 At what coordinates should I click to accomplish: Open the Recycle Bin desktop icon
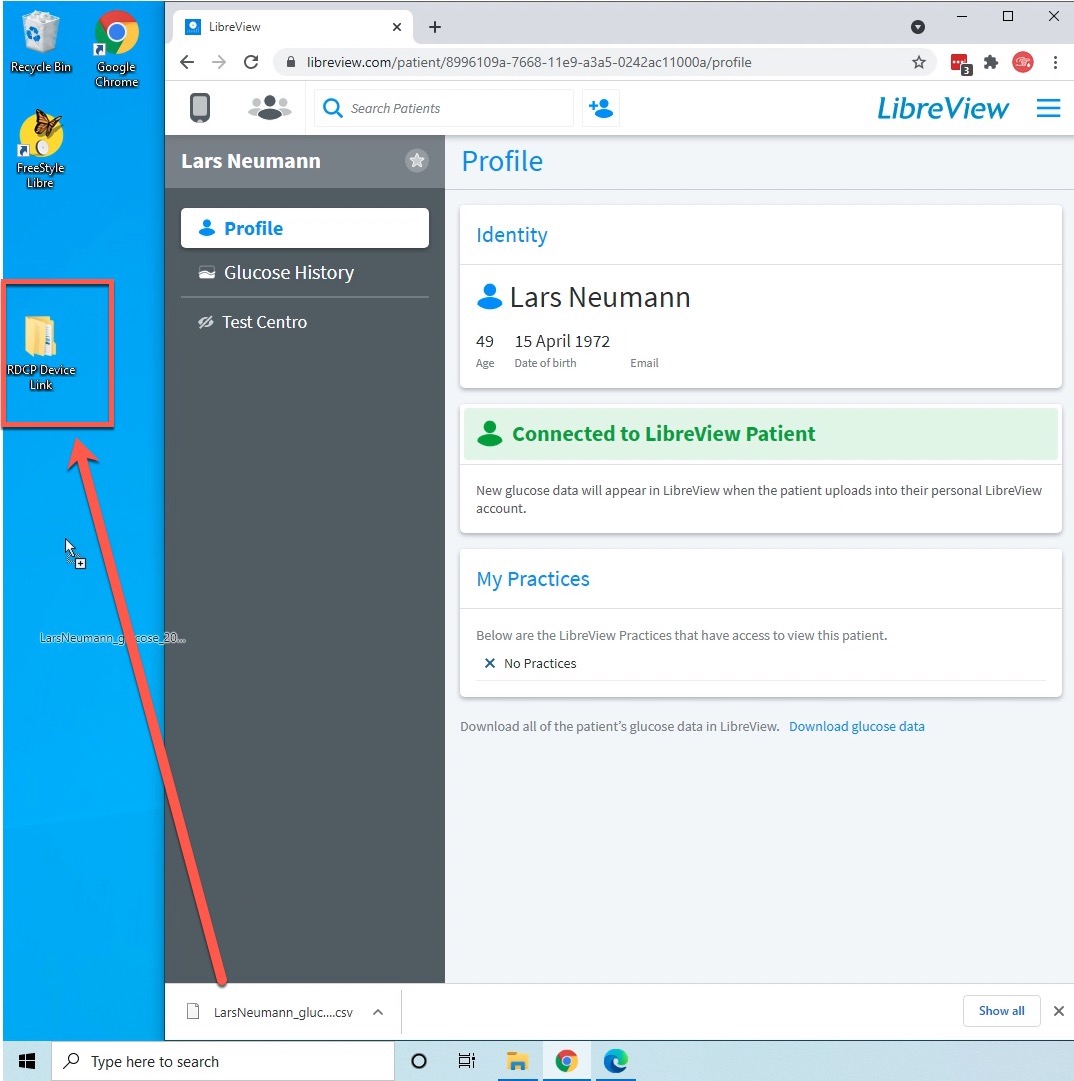pyautogui.click(x=40, y=43)
